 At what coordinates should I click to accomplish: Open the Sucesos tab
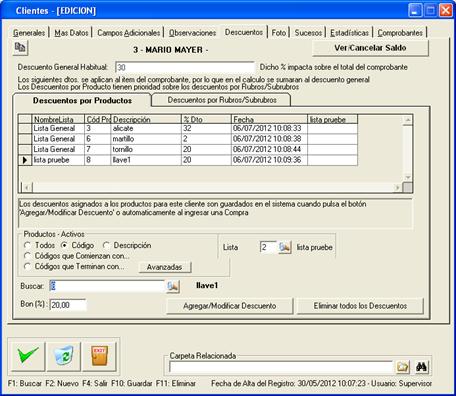click(308, 33)
